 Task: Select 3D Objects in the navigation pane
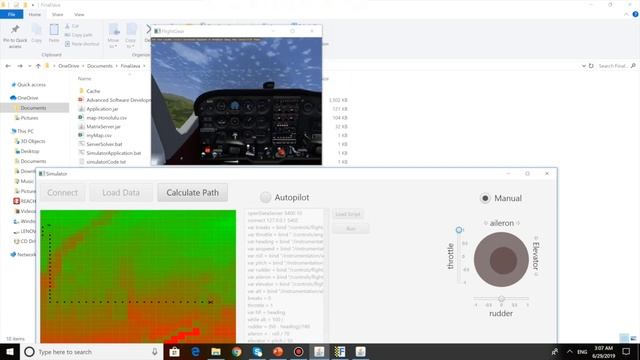[x=33, y=141]
